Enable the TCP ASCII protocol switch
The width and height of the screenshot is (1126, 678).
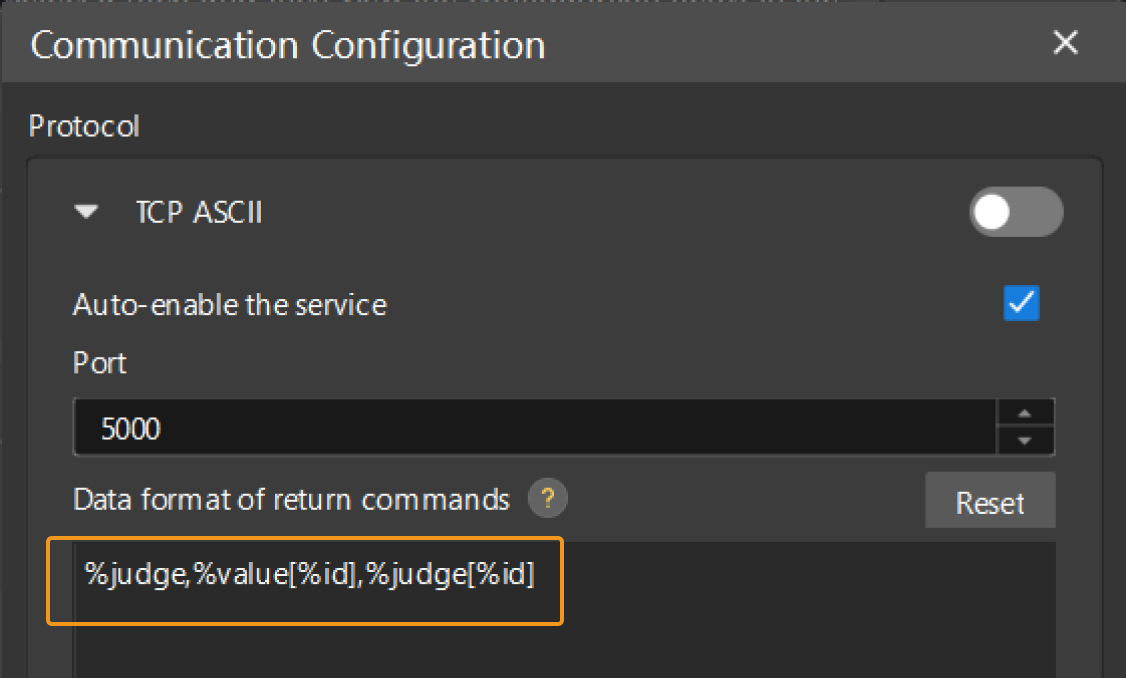pos(1016,212)
